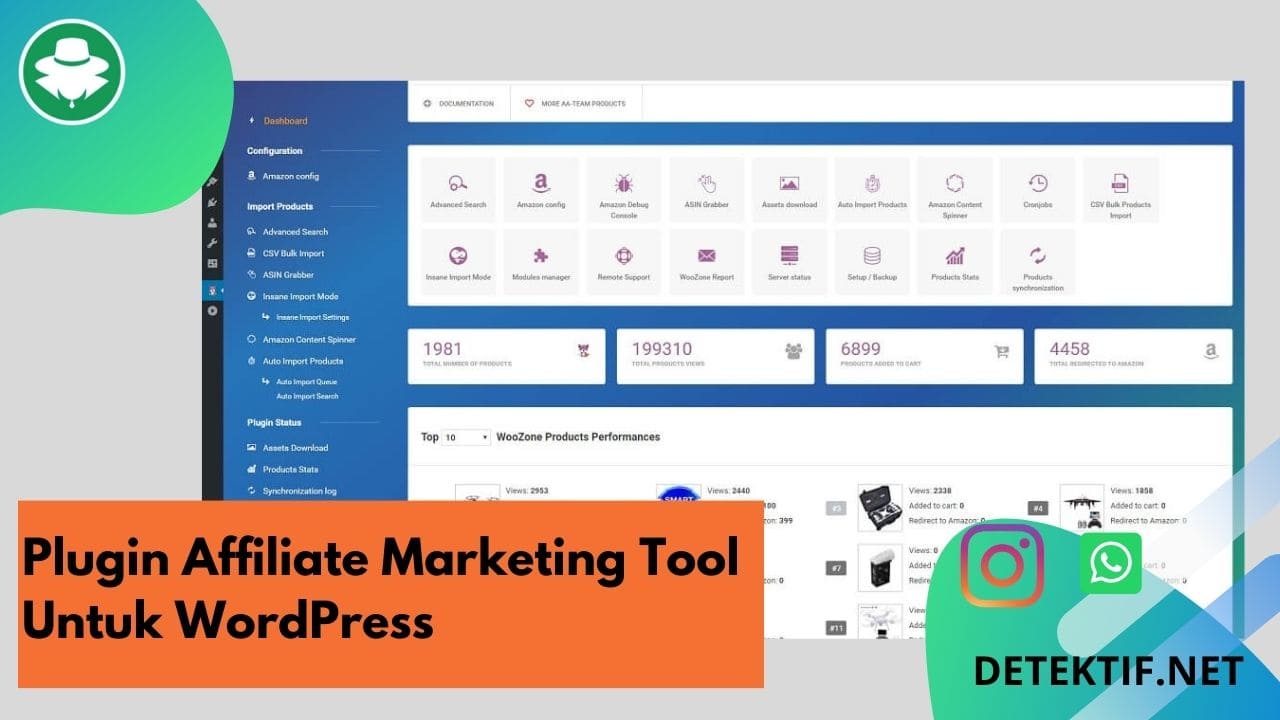Click the 'Views: 2953' text

click(525, 491)
